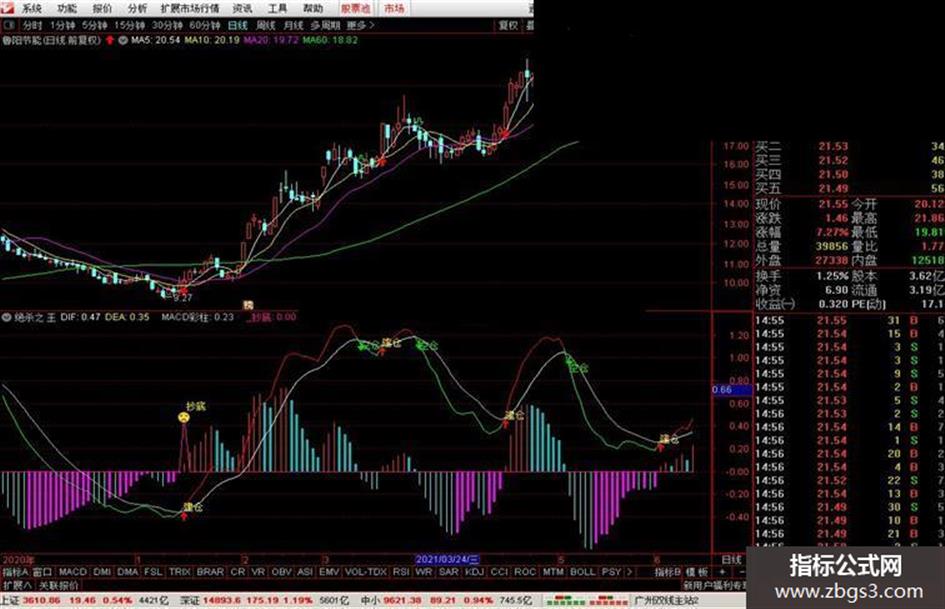Switch indicator to BRAR
This screenshot has height=609, width=945.
pos(210,572)
